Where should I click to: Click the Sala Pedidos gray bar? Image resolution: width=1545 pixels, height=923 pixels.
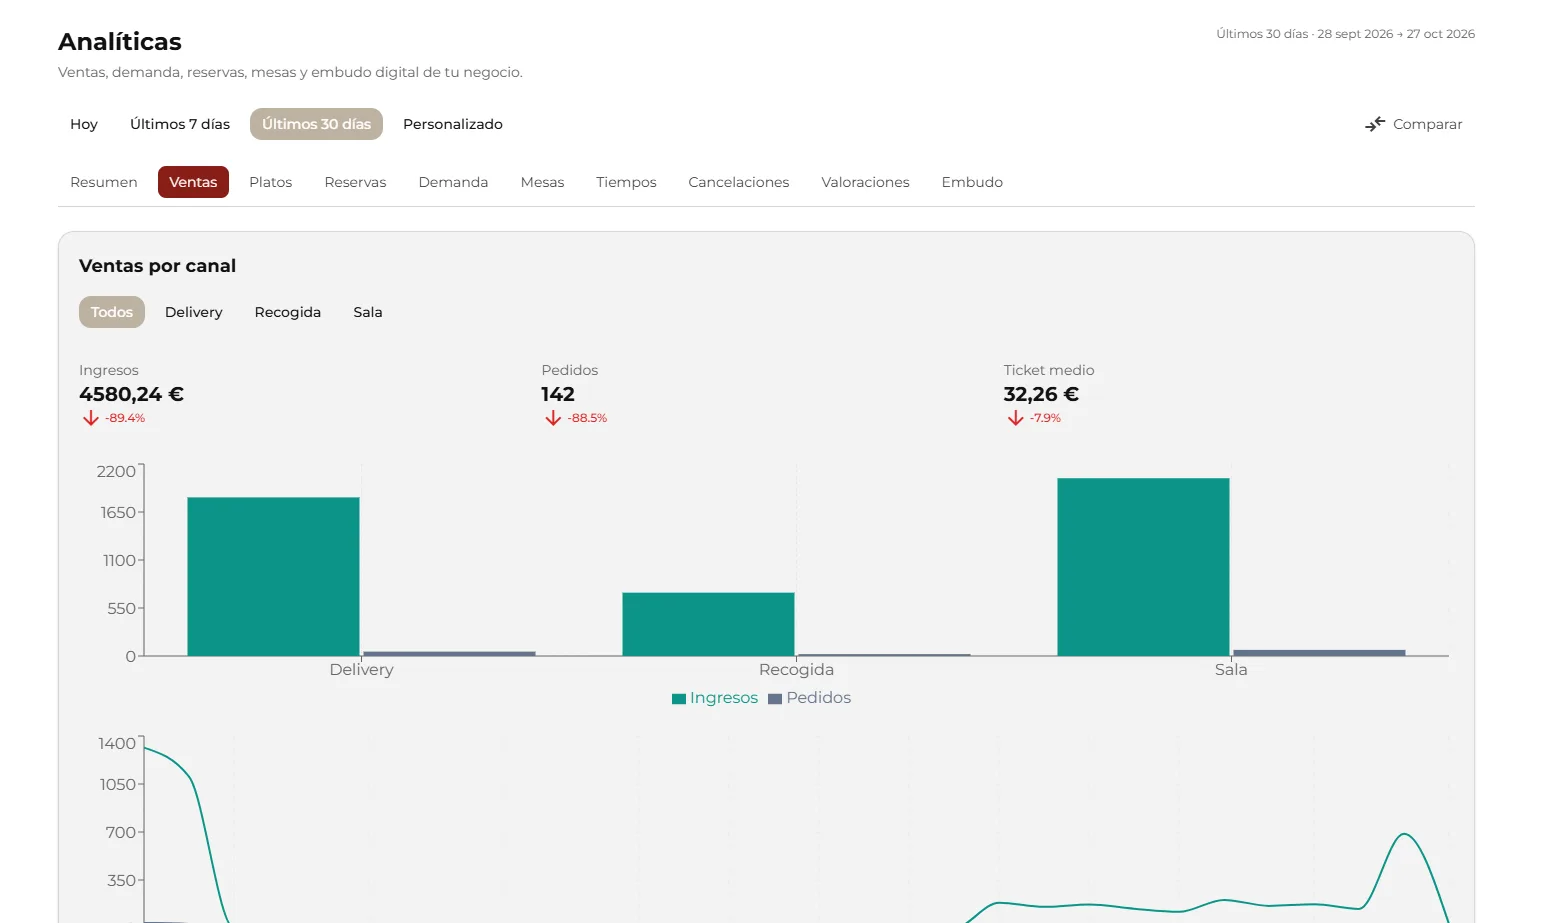(x=1319, y=653)
